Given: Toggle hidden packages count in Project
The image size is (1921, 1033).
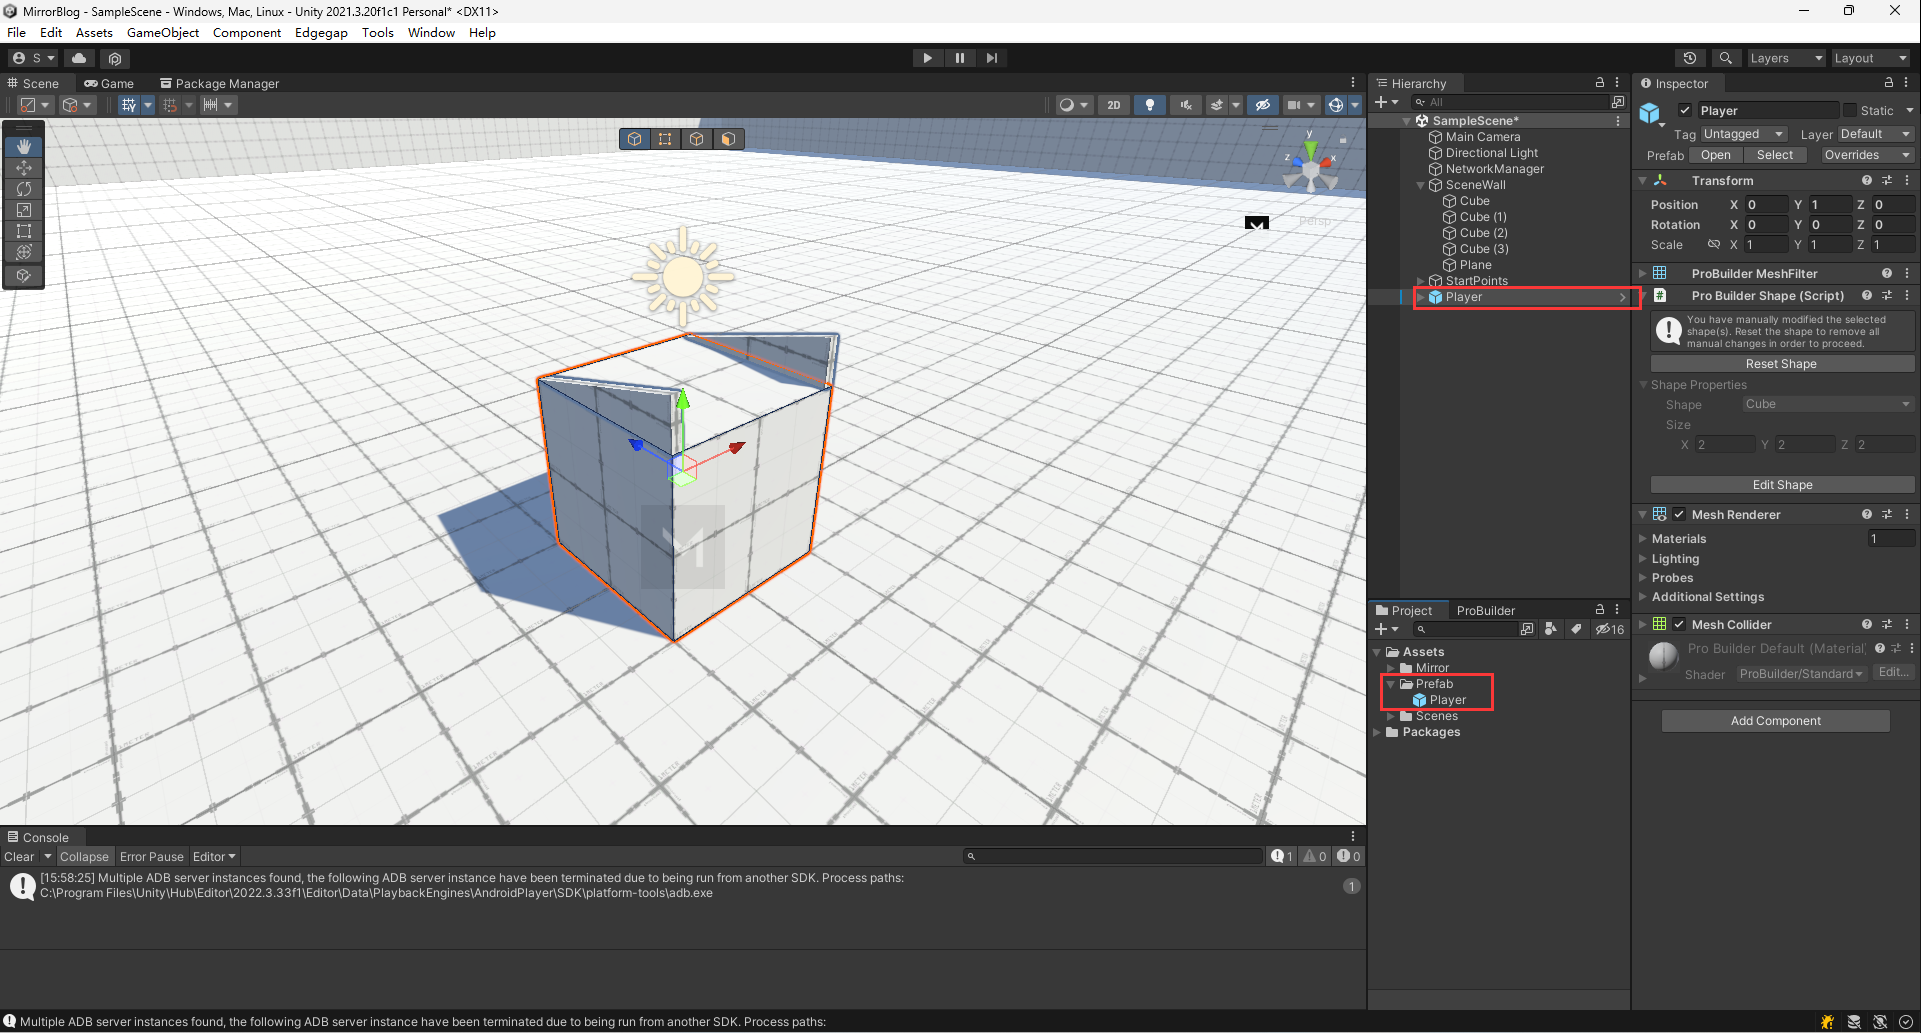Looking at the screenshot, I should point(1610,629).
